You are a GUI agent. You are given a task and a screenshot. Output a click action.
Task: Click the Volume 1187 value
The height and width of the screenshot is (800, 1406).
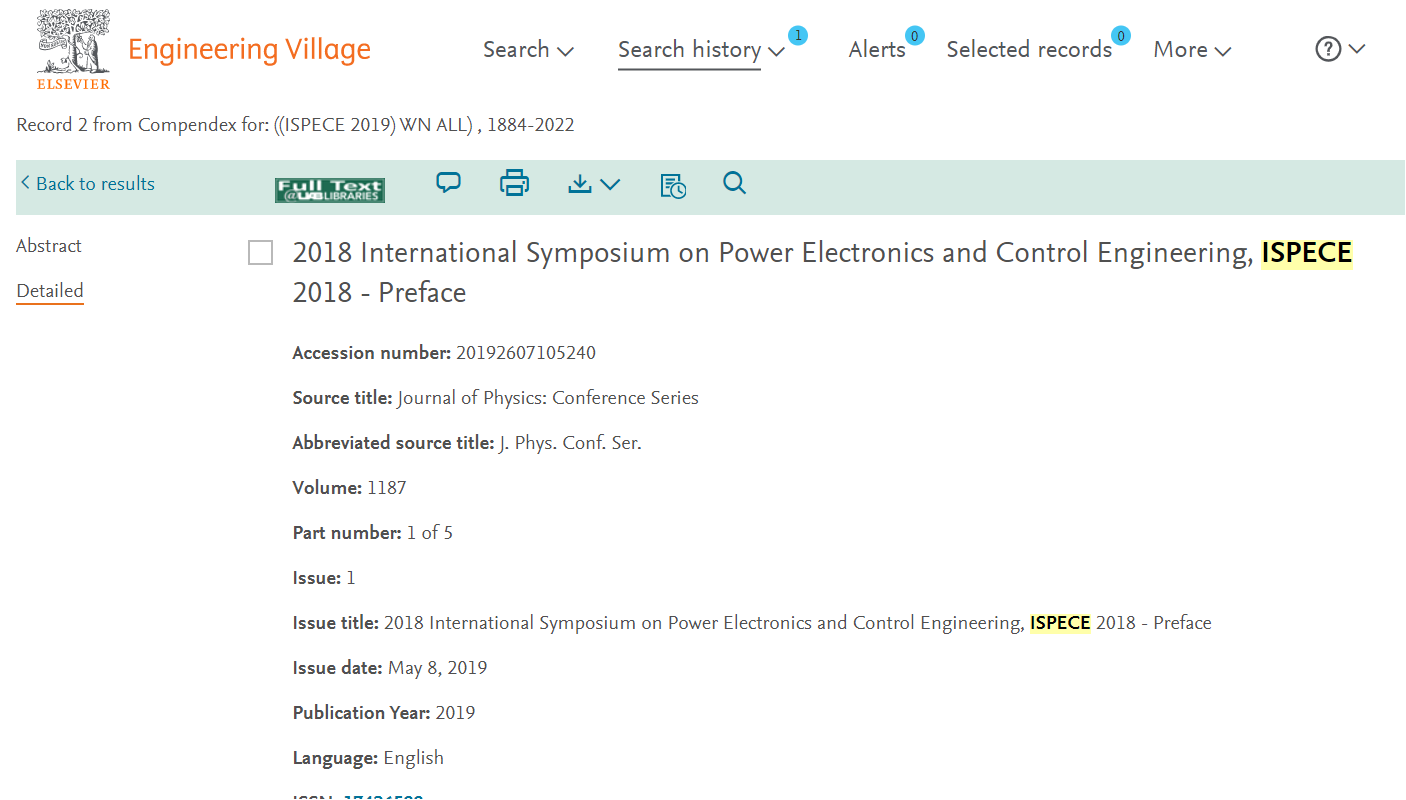(x=387, y=488)
